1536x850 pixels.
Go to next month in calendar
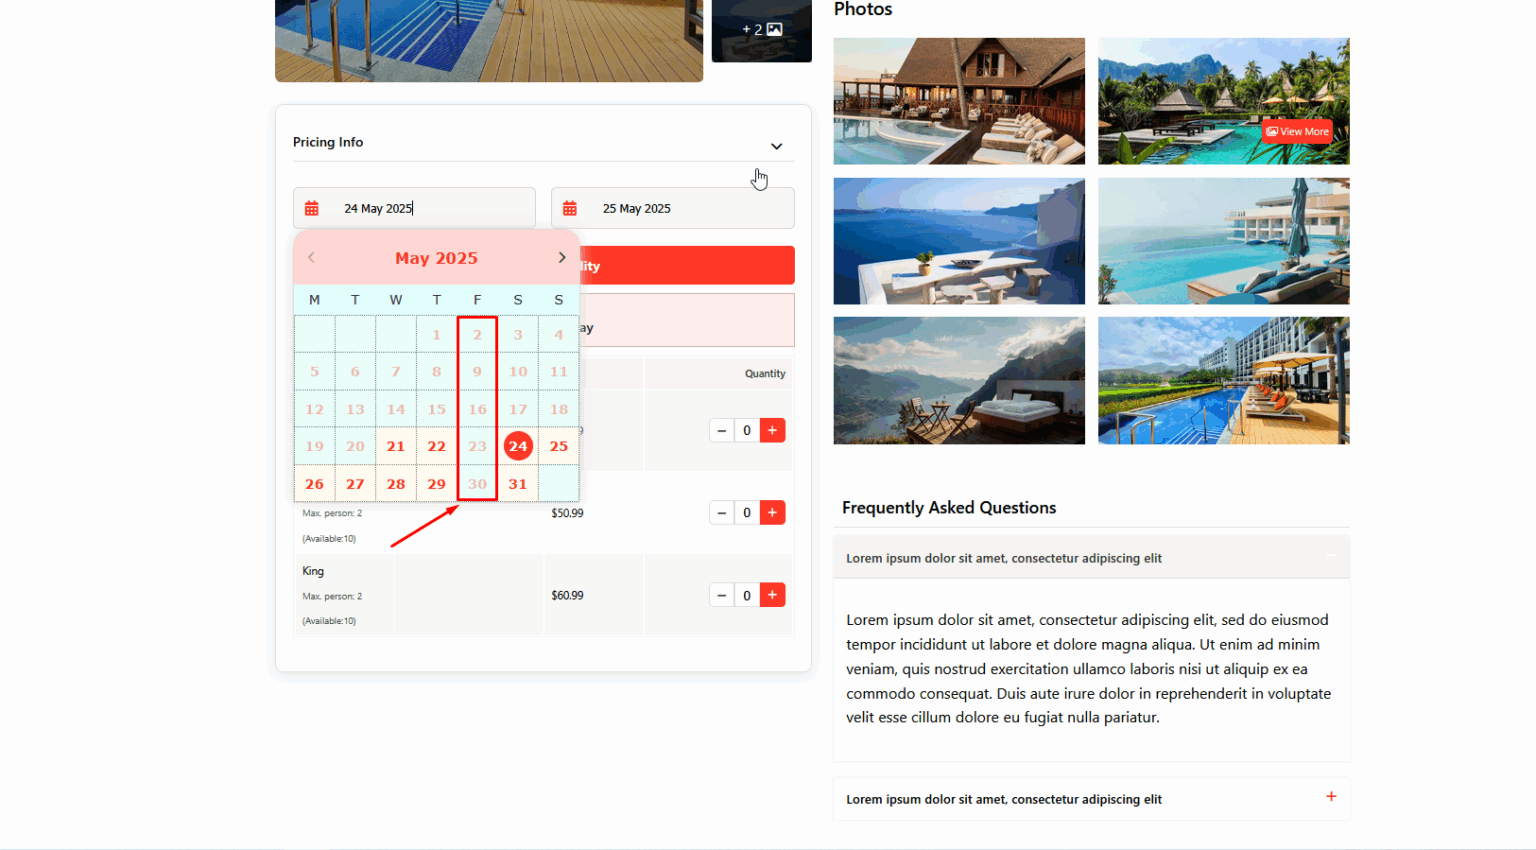coord(561,258)
